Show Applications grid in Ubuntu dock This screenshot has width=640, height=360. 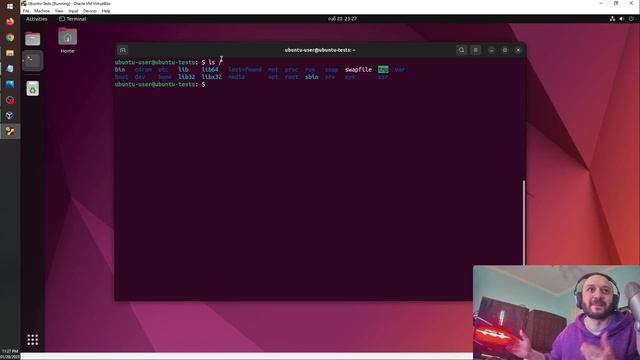click(x=33, y=340)
